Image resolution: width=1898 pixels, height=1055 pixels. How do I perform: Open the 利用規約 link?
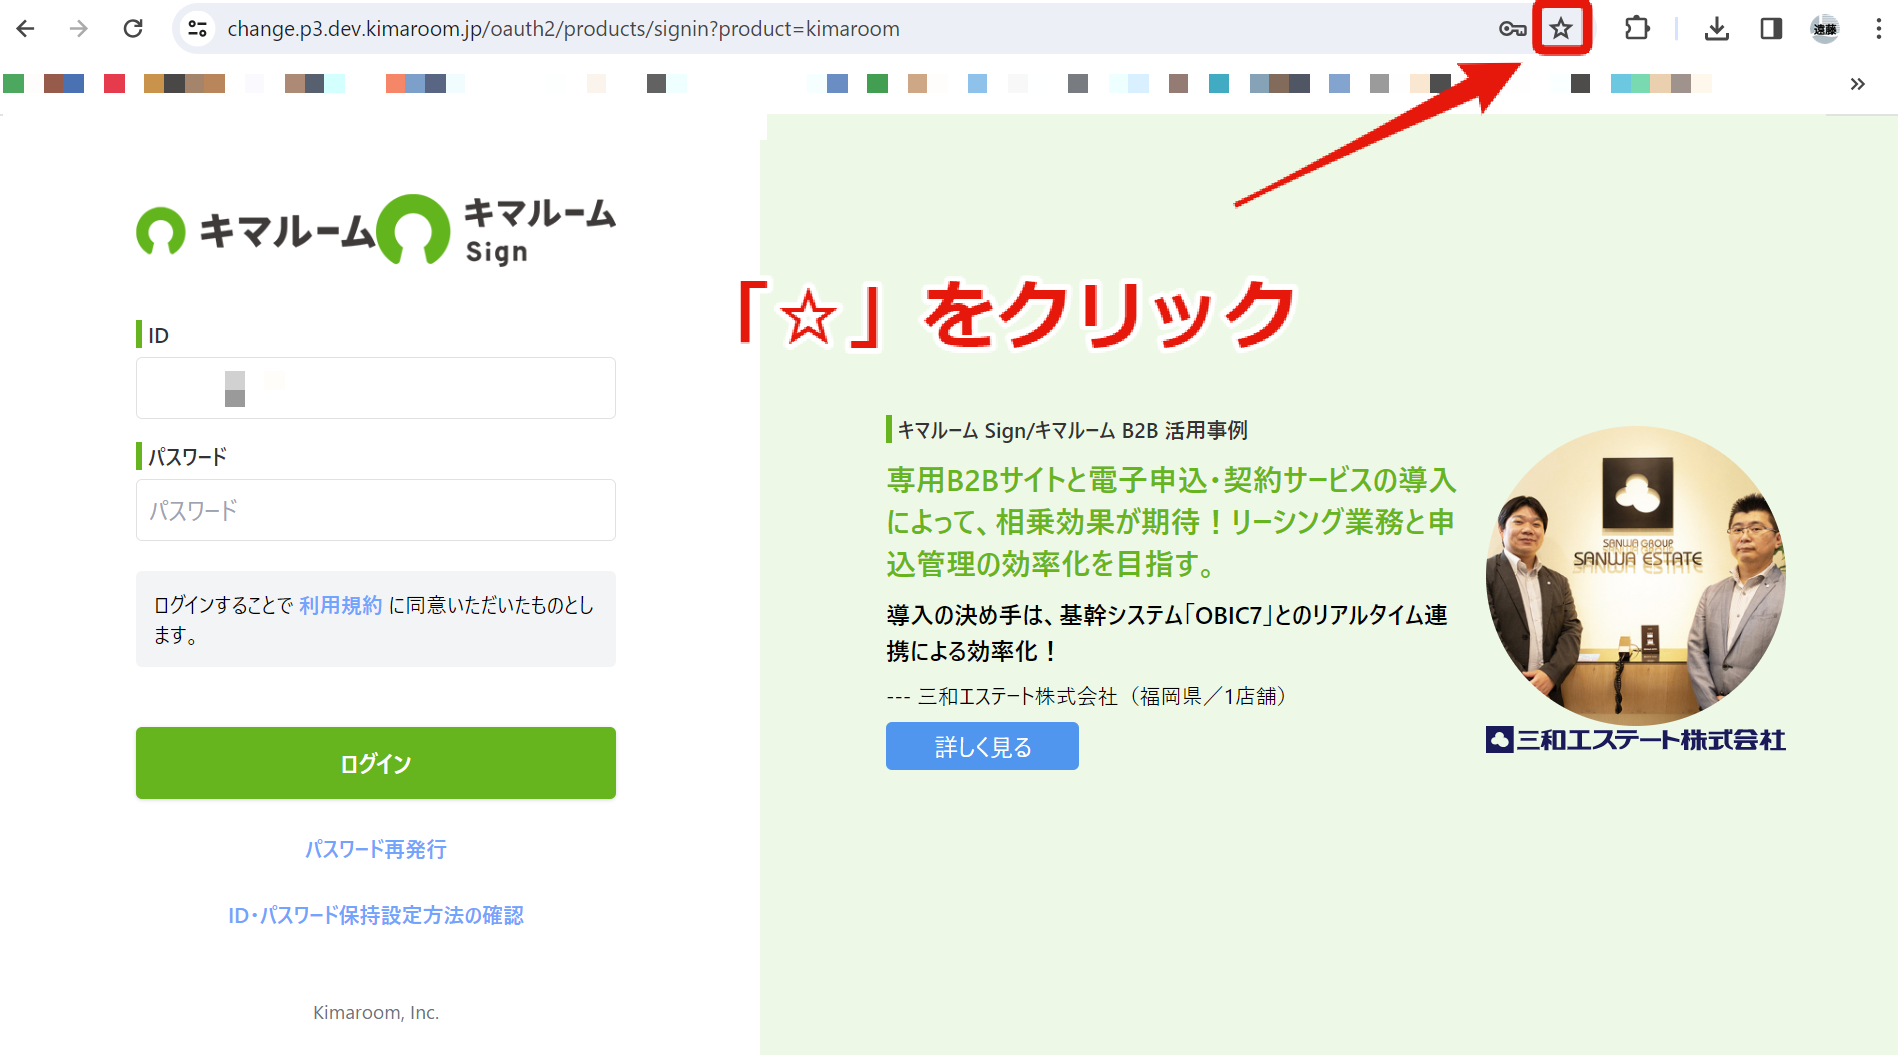point(340,605)
